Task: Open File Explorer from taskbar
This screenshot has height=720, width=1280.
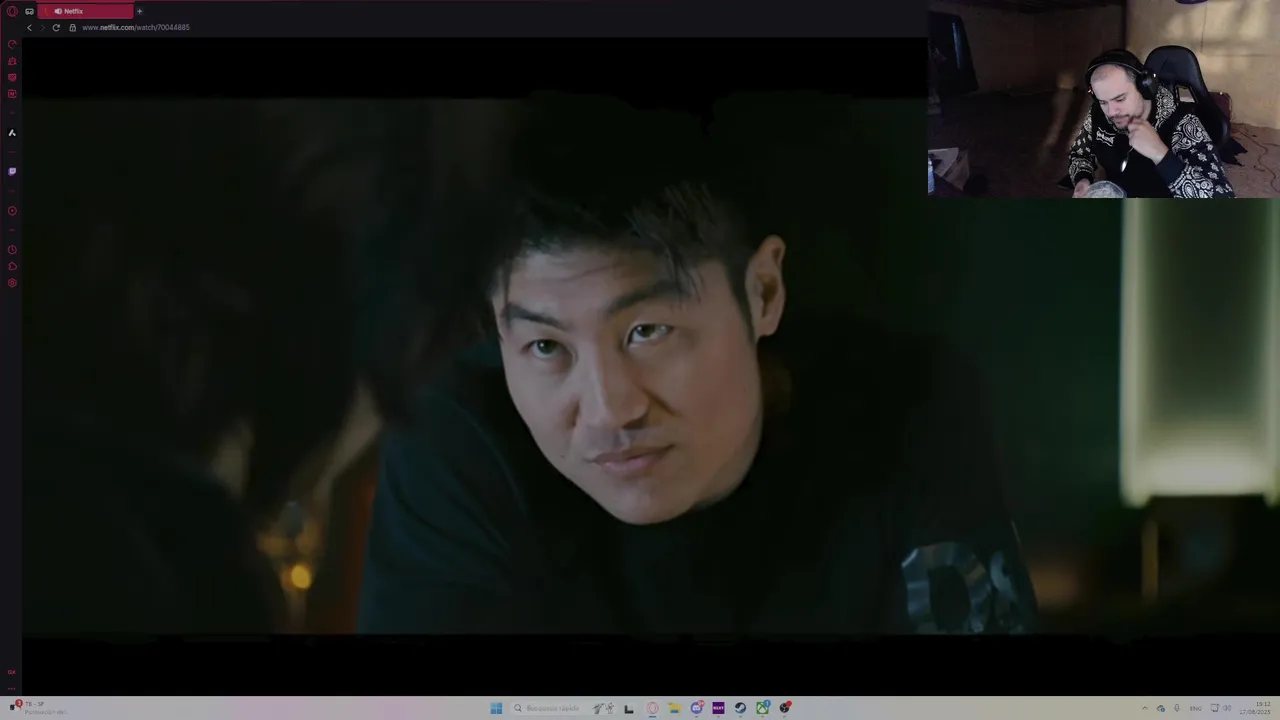Action: pos(674,708)
